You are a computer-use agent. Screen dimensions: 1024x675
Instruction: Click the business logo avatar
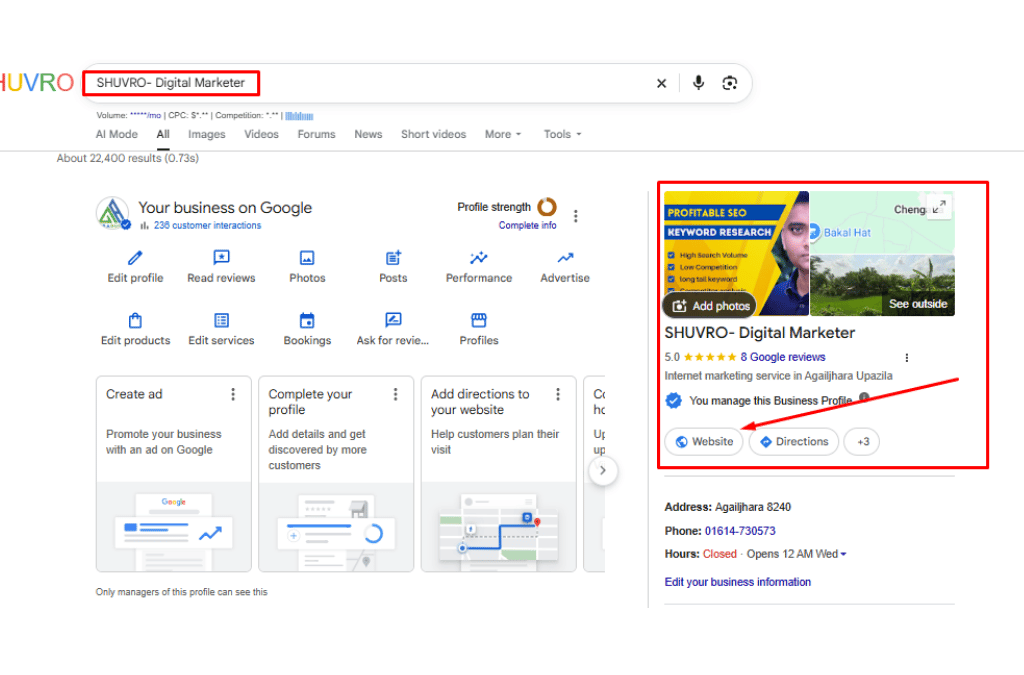[112, 213]
